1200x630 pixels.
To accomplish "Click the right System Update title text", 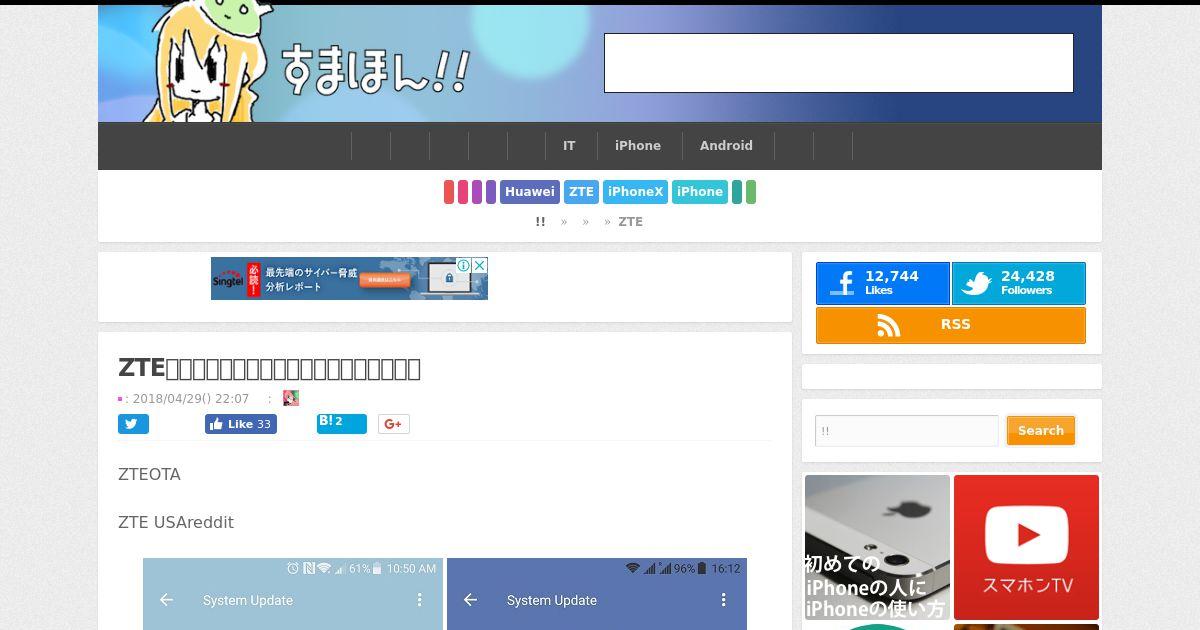I will tap(552, 600).
